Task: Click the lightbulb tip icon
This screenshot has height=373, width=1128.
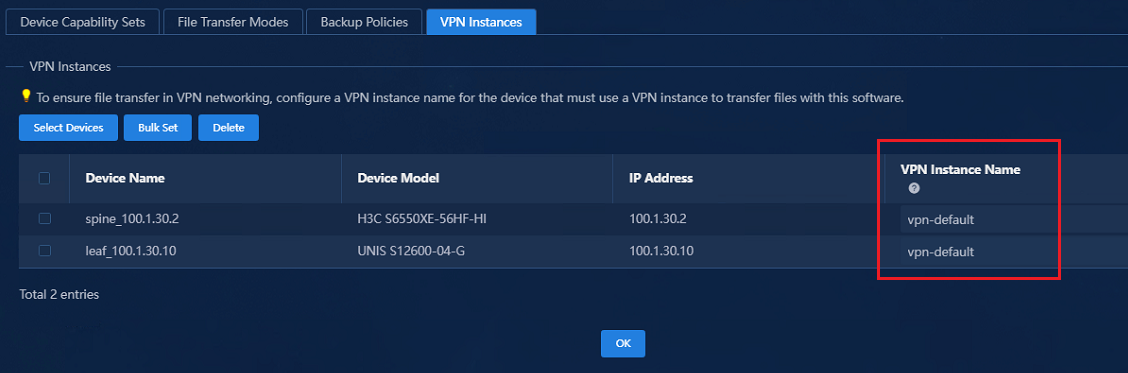Action: pos(26,96)
